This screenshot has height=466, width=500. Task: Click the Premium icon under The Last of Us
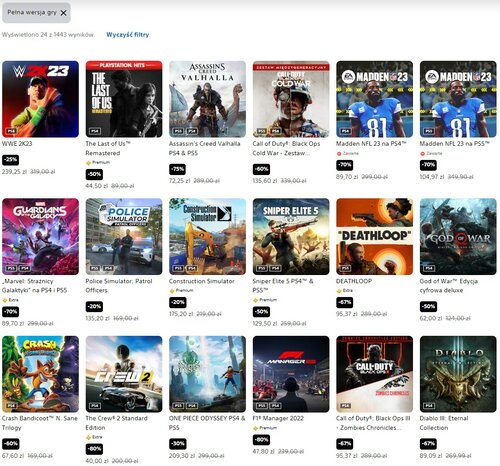pyautogui.click(x=88, y=163)
